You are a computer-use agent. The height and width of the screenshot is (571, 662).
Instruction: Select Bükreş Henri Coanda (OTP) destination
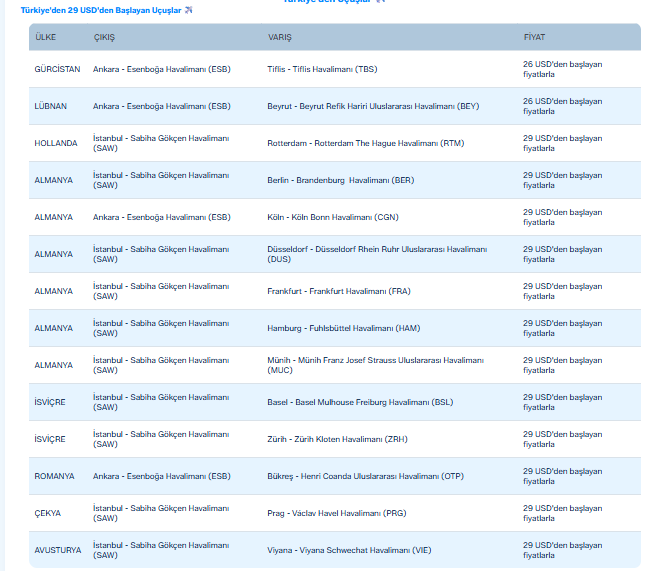(x=365, y=476)
